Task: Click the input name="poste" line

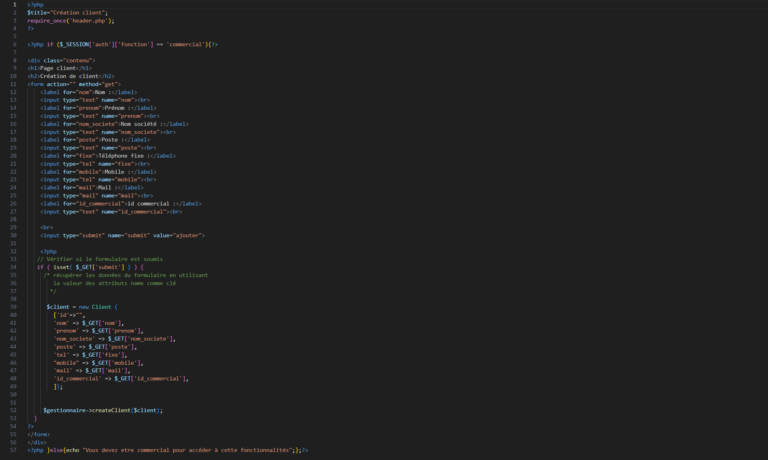Action: [x=98, y=148]
